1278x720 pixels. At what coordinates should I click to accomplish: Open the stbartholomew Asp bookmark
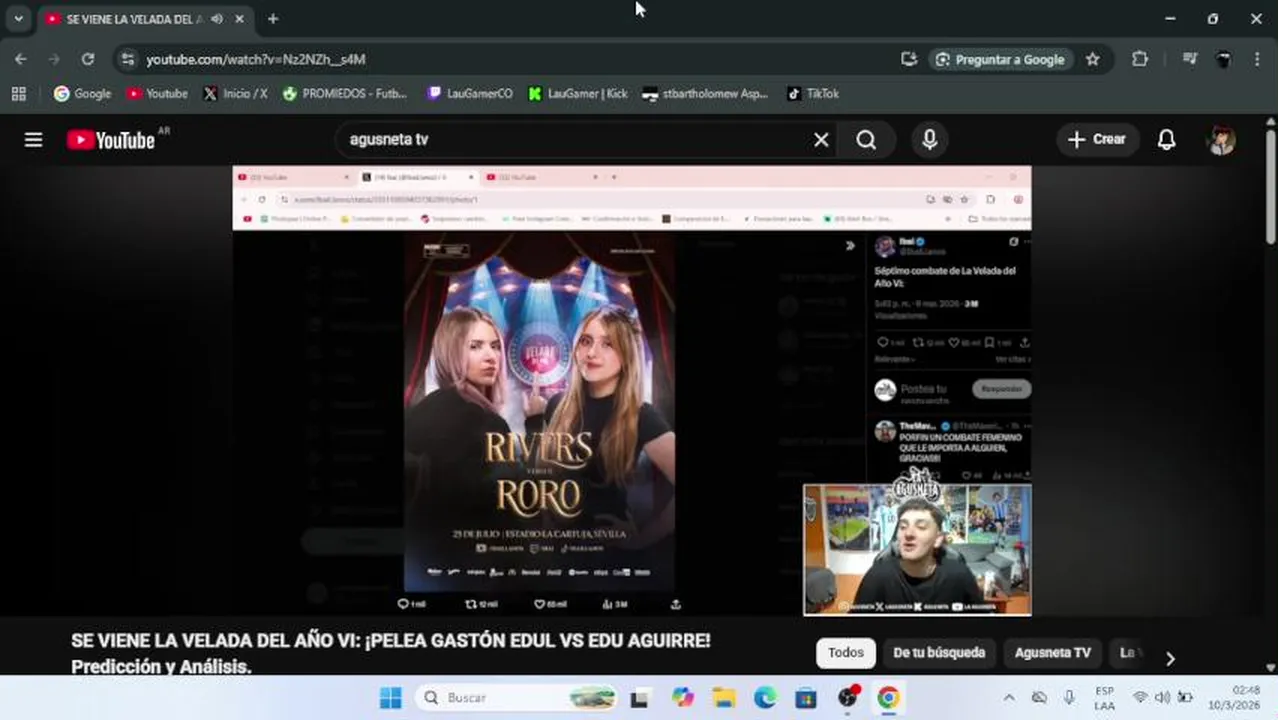705,93
